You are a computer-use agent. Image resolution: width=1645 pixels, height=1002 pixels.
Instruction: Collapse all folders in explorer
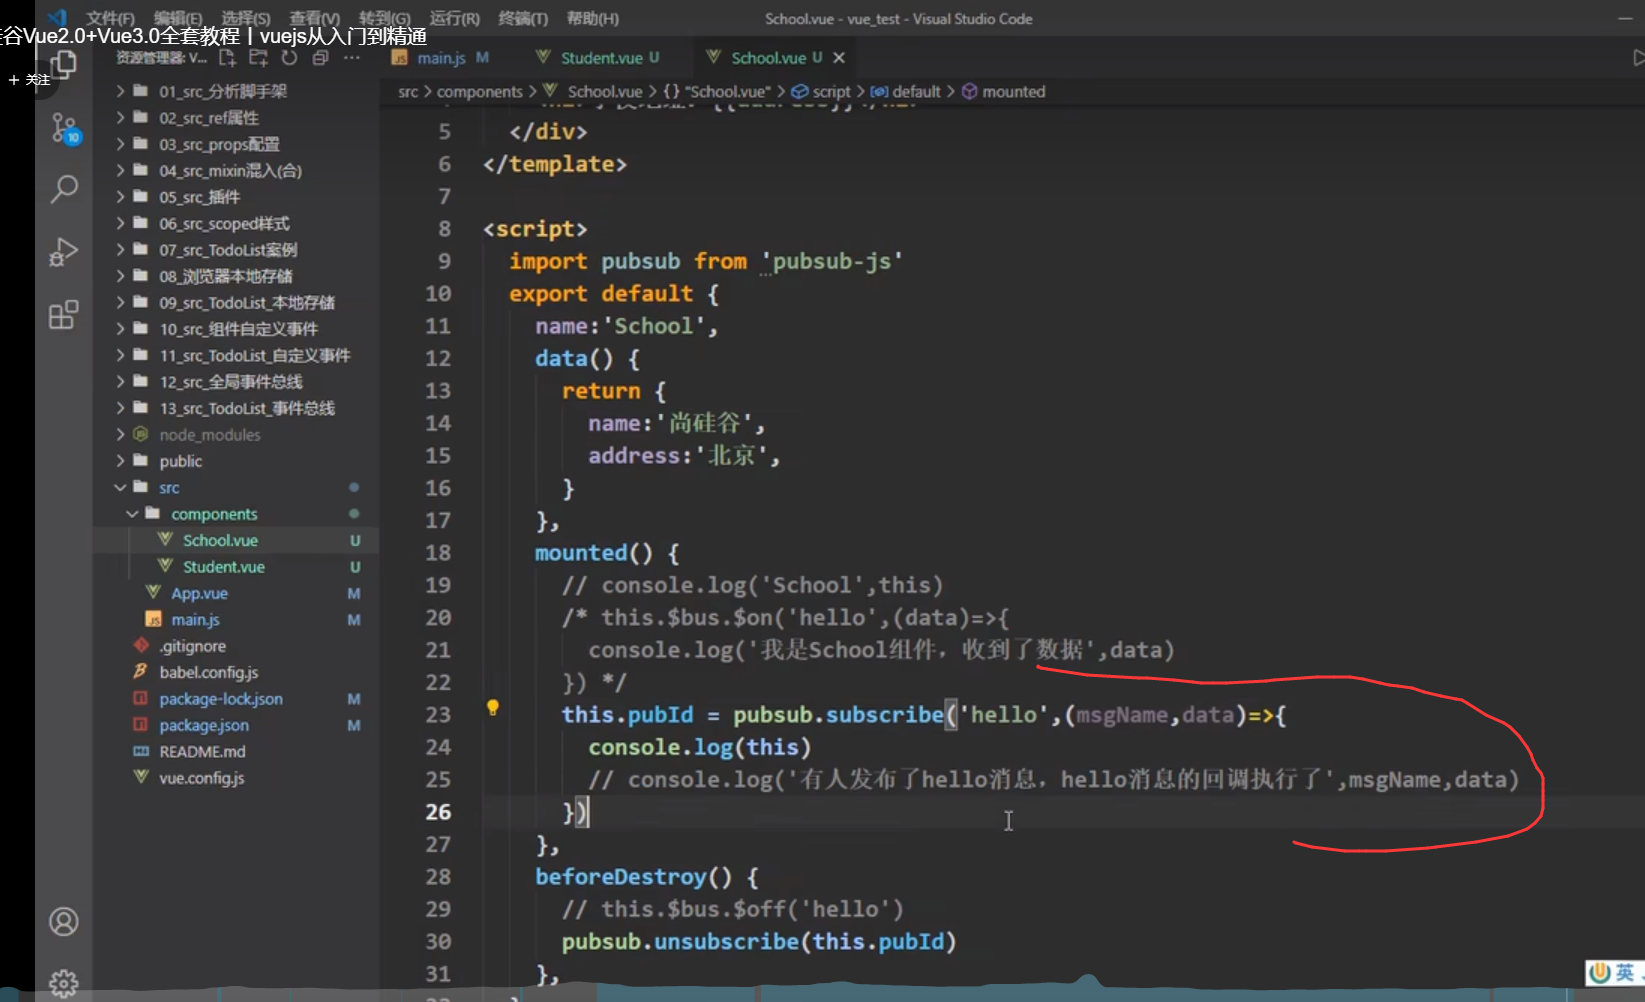pyautogui.click(x=320, y=58)
